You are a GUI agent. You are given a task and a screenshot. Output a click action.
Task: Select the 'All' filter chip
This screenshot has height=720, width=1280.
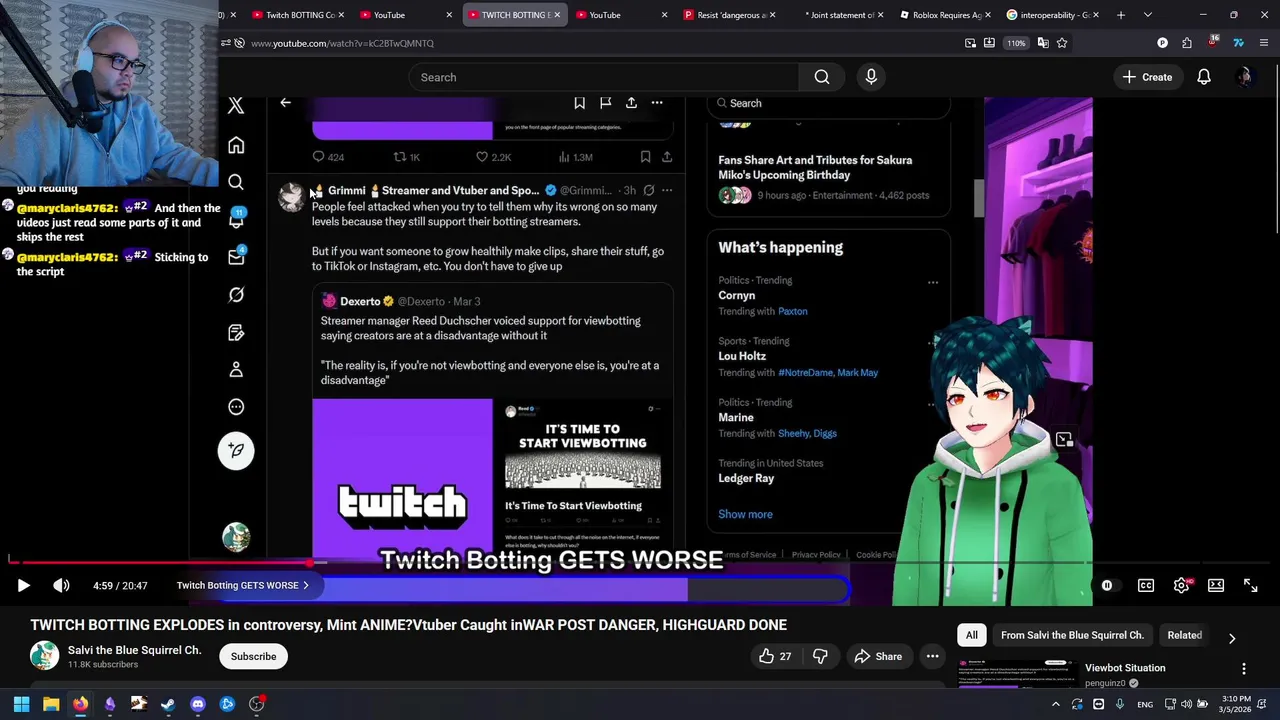(x=971, y=635)
